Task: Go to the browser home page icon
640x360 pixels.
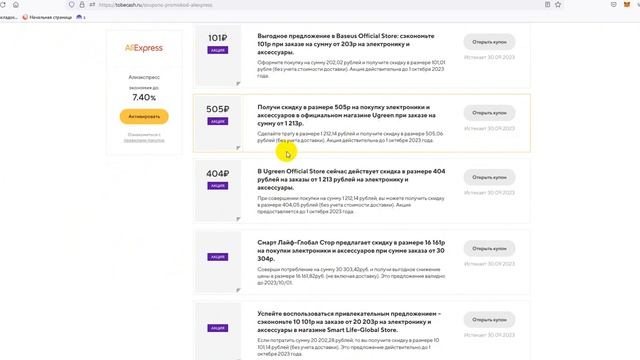Action: (16, 5)
